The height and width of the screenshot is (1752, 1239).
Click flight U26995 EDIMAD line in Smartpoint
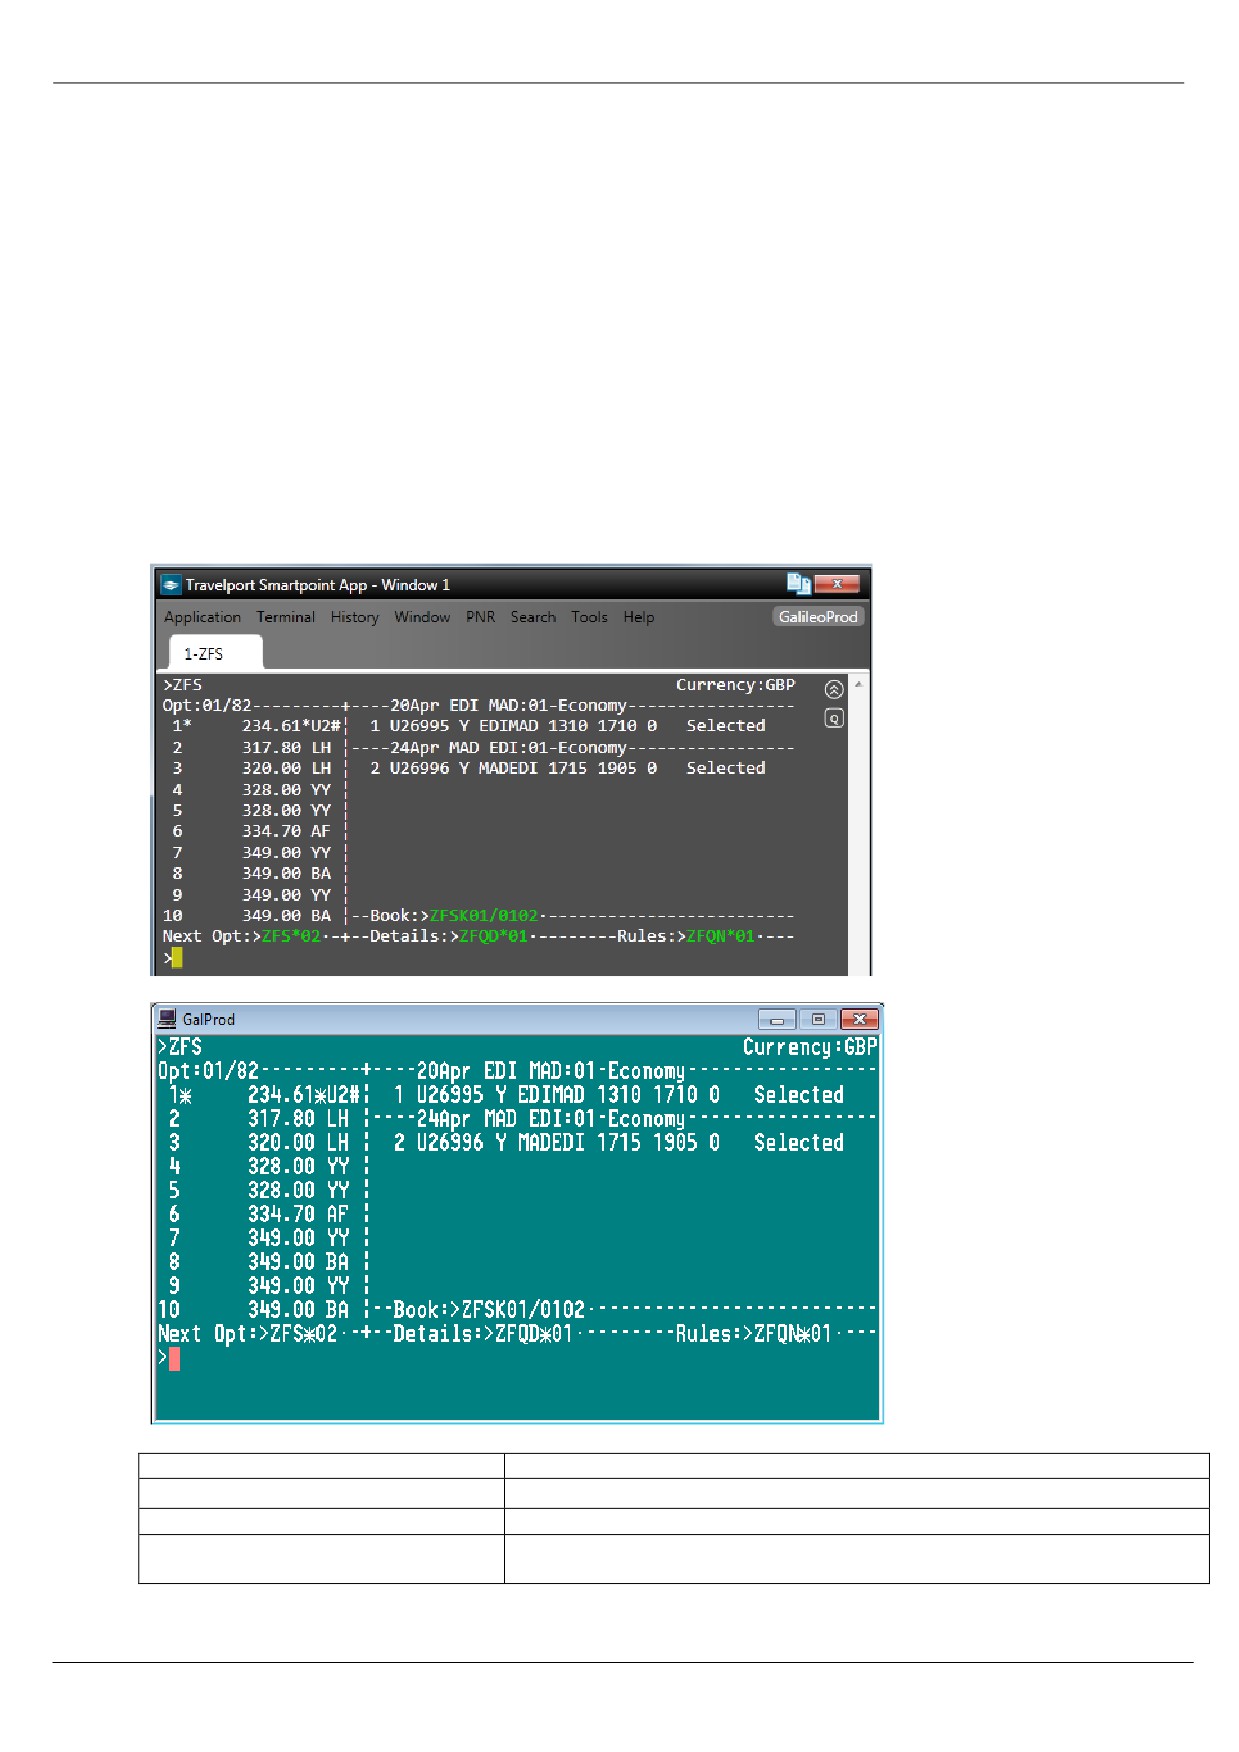[567, 726]
